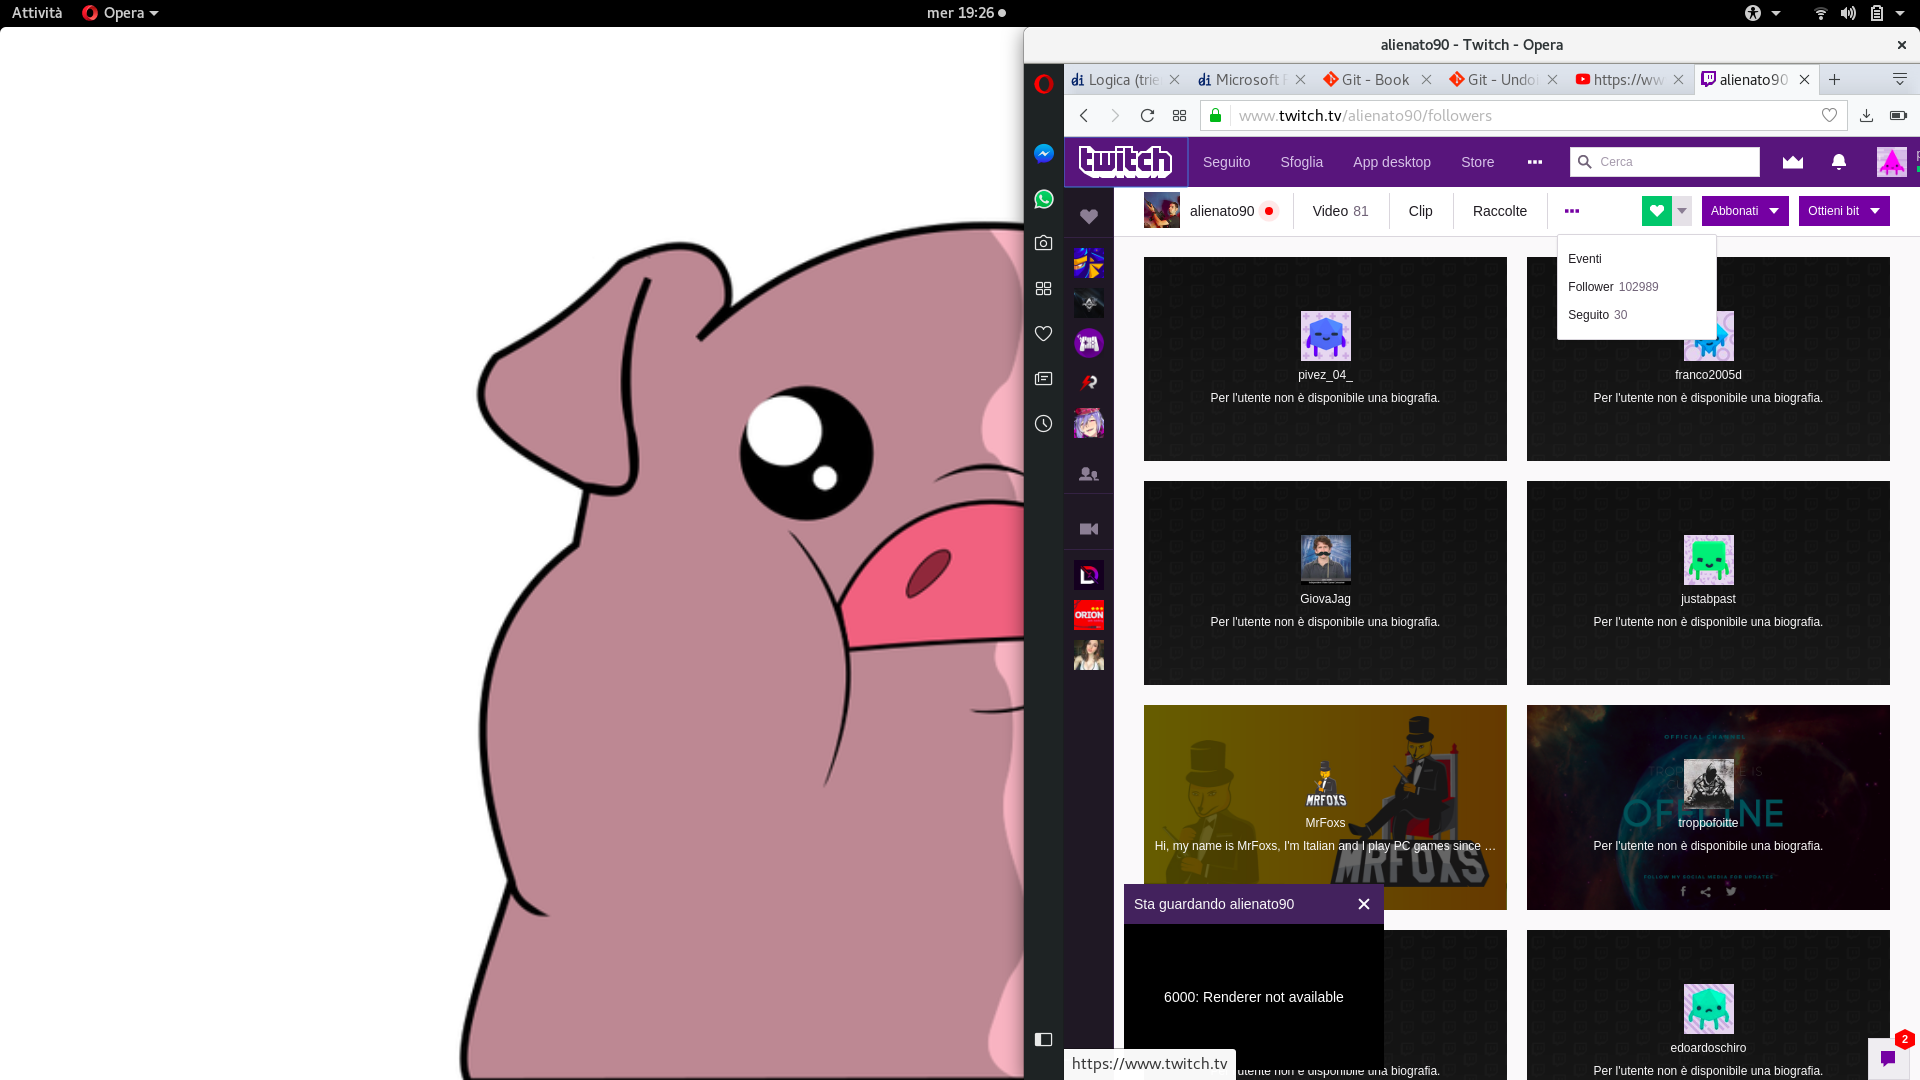Open the Ottieni bit dropdown
The image size is (1920, 1080).
(1843, 211)
